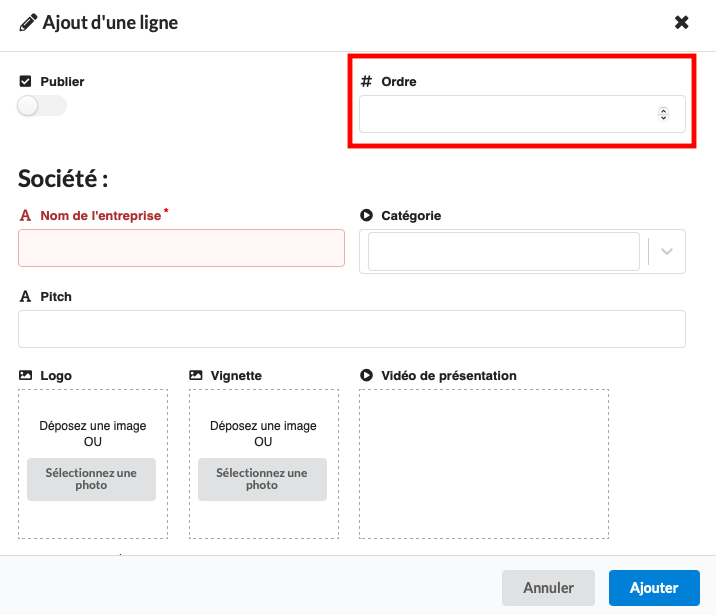Screen dimensions: 716x615
Task: Click the pencil icon beside Ajout d'une ligne
Action: (x=27, y=22)
